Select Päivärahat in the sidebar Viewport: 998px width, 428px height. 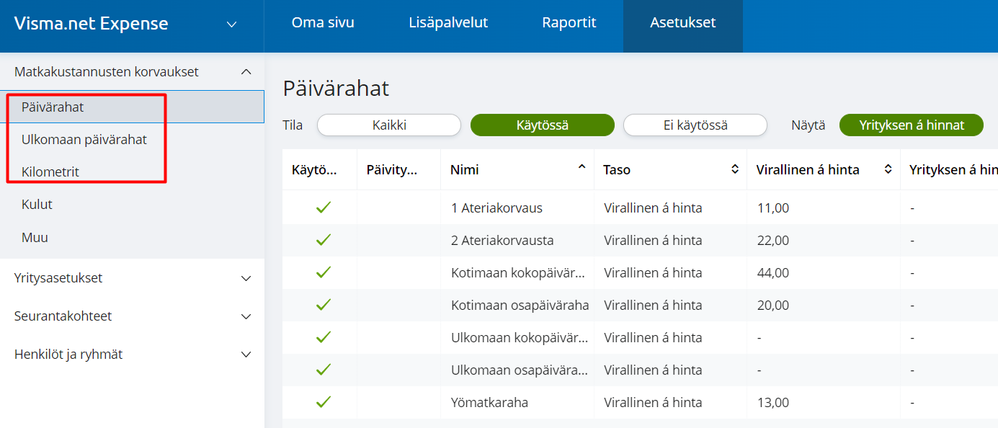132,106
